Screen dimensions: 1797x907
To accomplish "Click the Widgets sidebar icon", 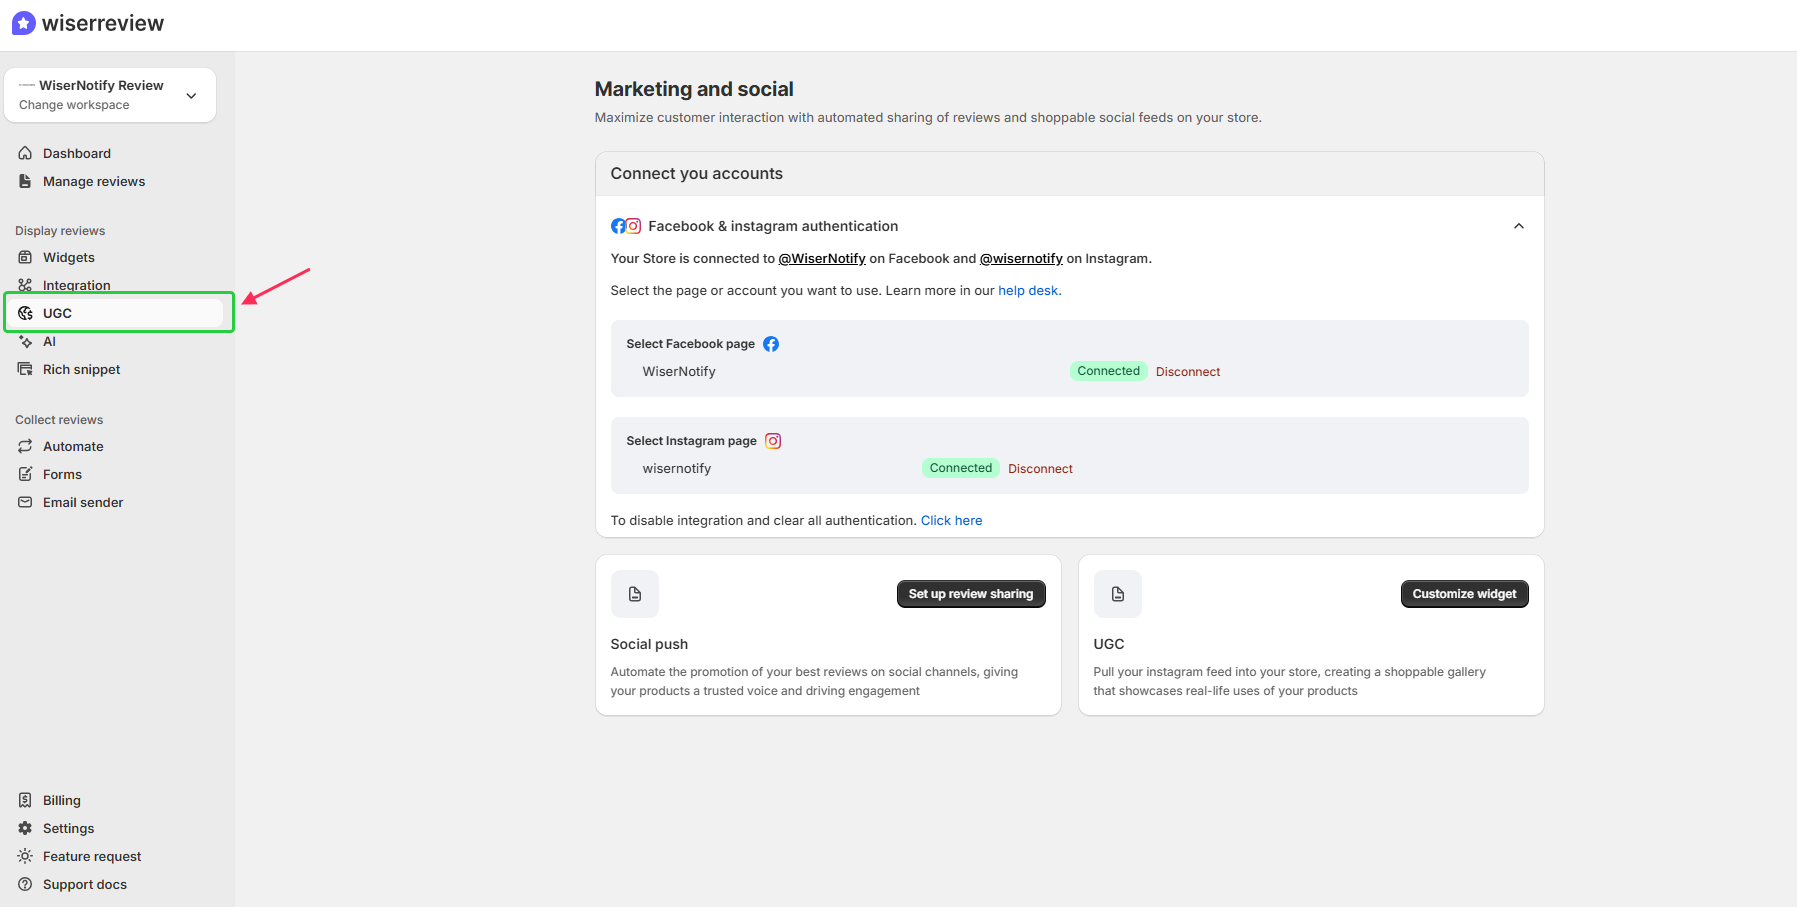I will pyautogui.click(x=25, y=257).
